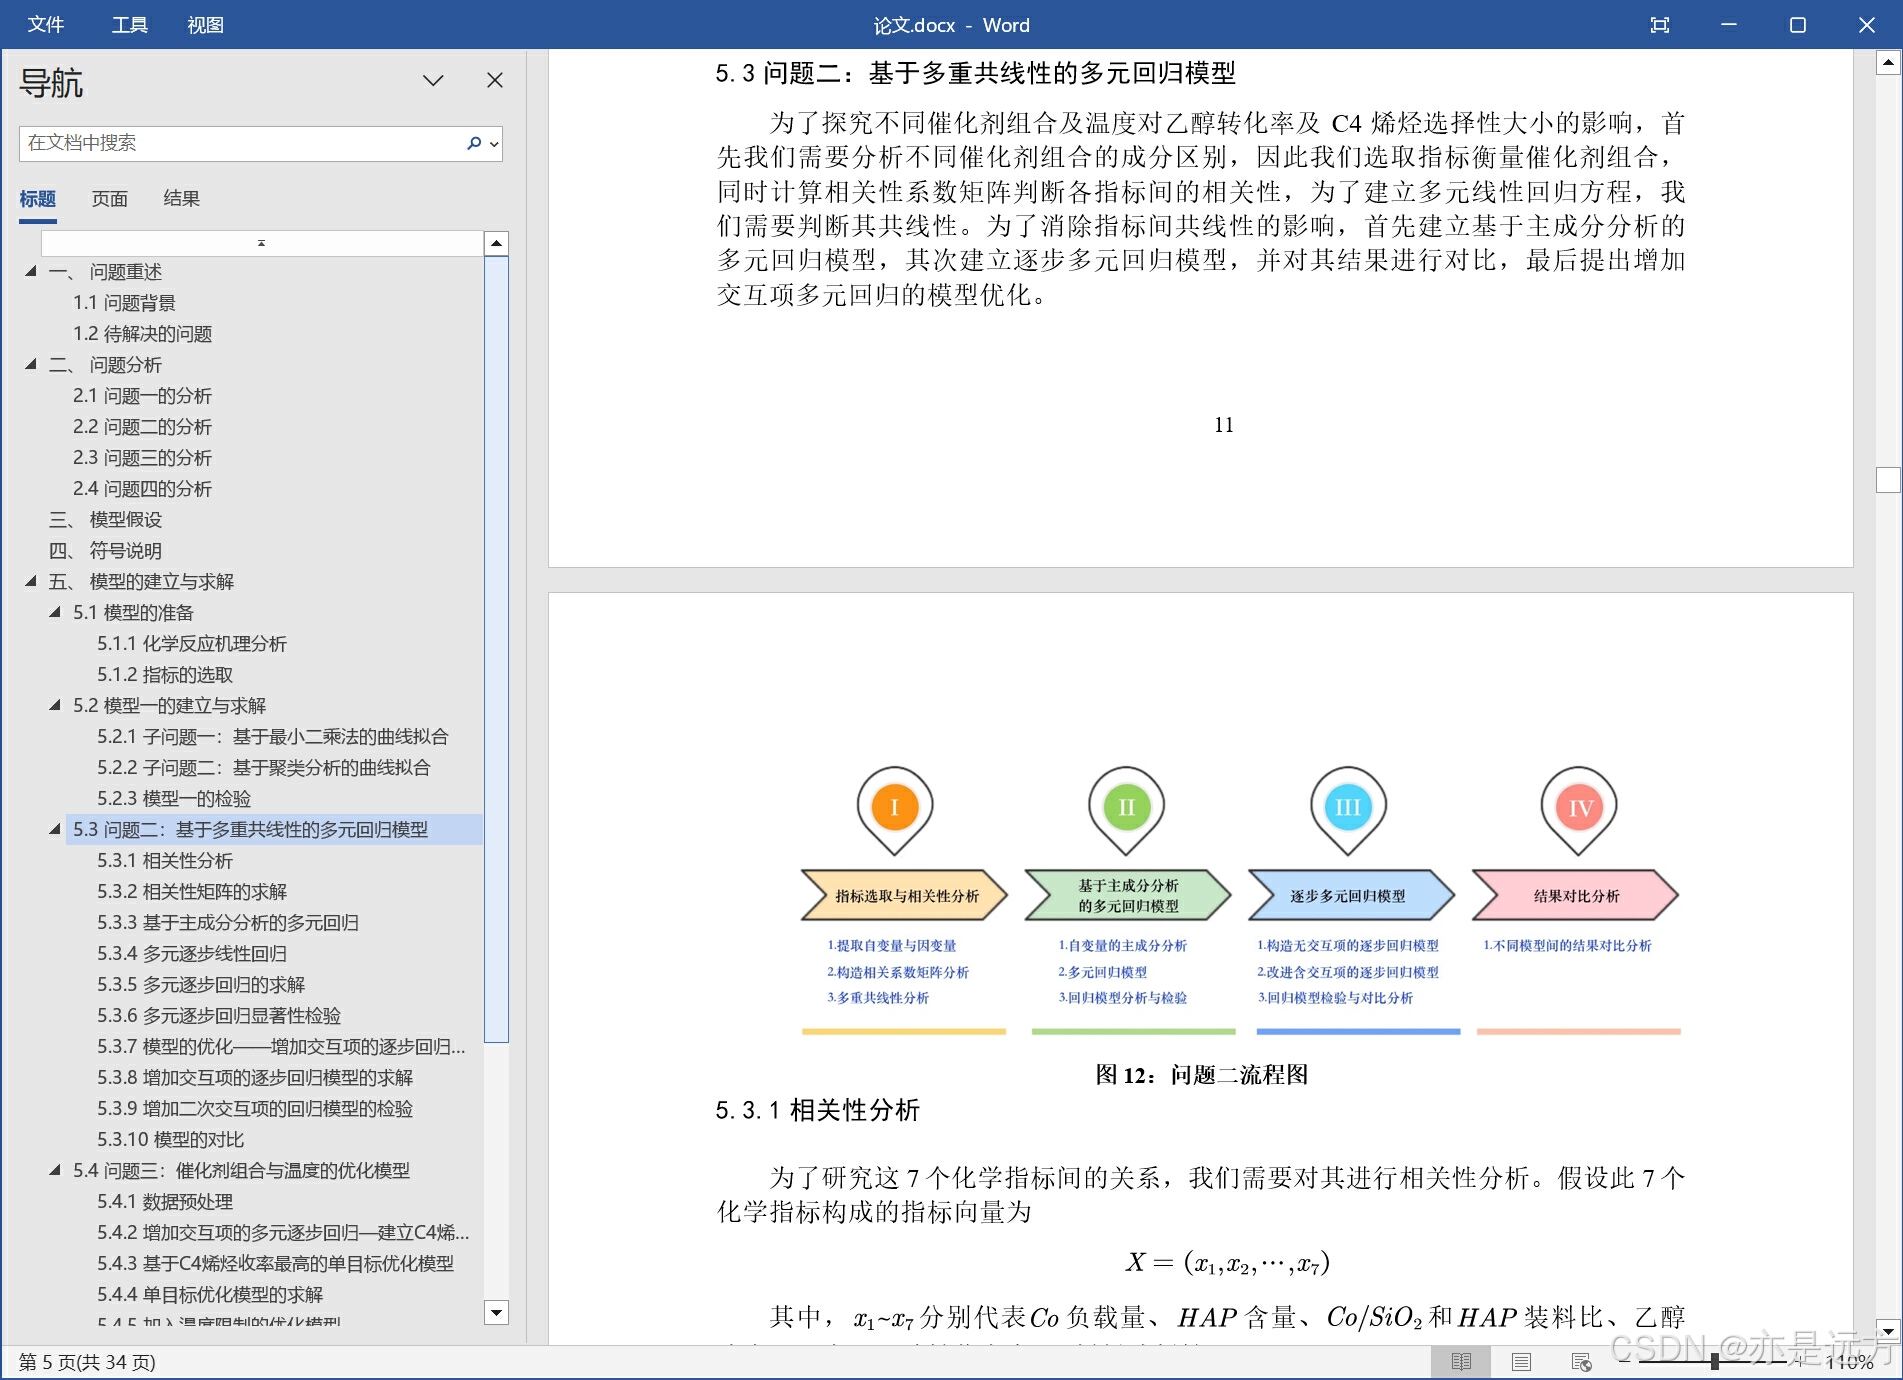Click the 结果对比分析 arrow shape
The width and height of the screenshot is (1903, 1380).
click(x=1575, y=895)
